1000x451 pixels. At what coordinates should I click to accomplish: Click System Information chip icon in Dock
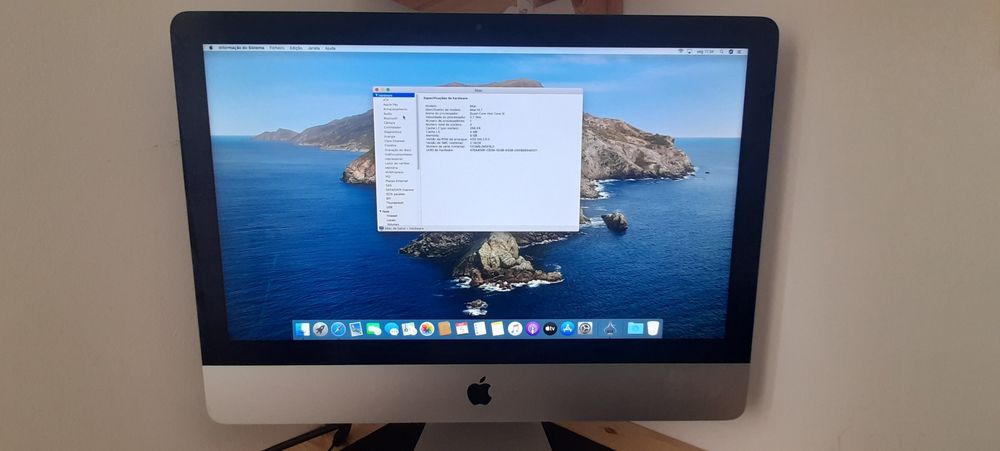click(x=610, y=329)
